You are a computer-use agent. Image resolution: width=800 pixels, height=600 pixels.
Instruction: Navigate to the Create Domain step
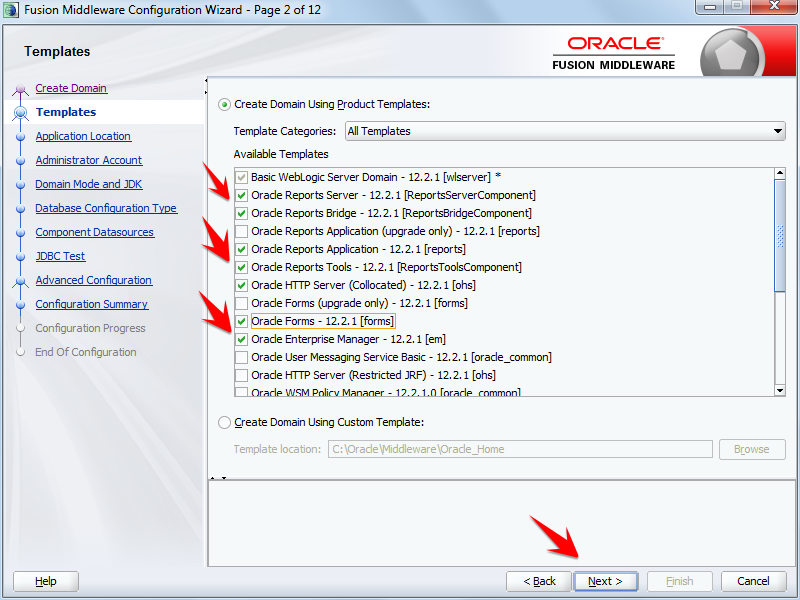pos(71,88)
